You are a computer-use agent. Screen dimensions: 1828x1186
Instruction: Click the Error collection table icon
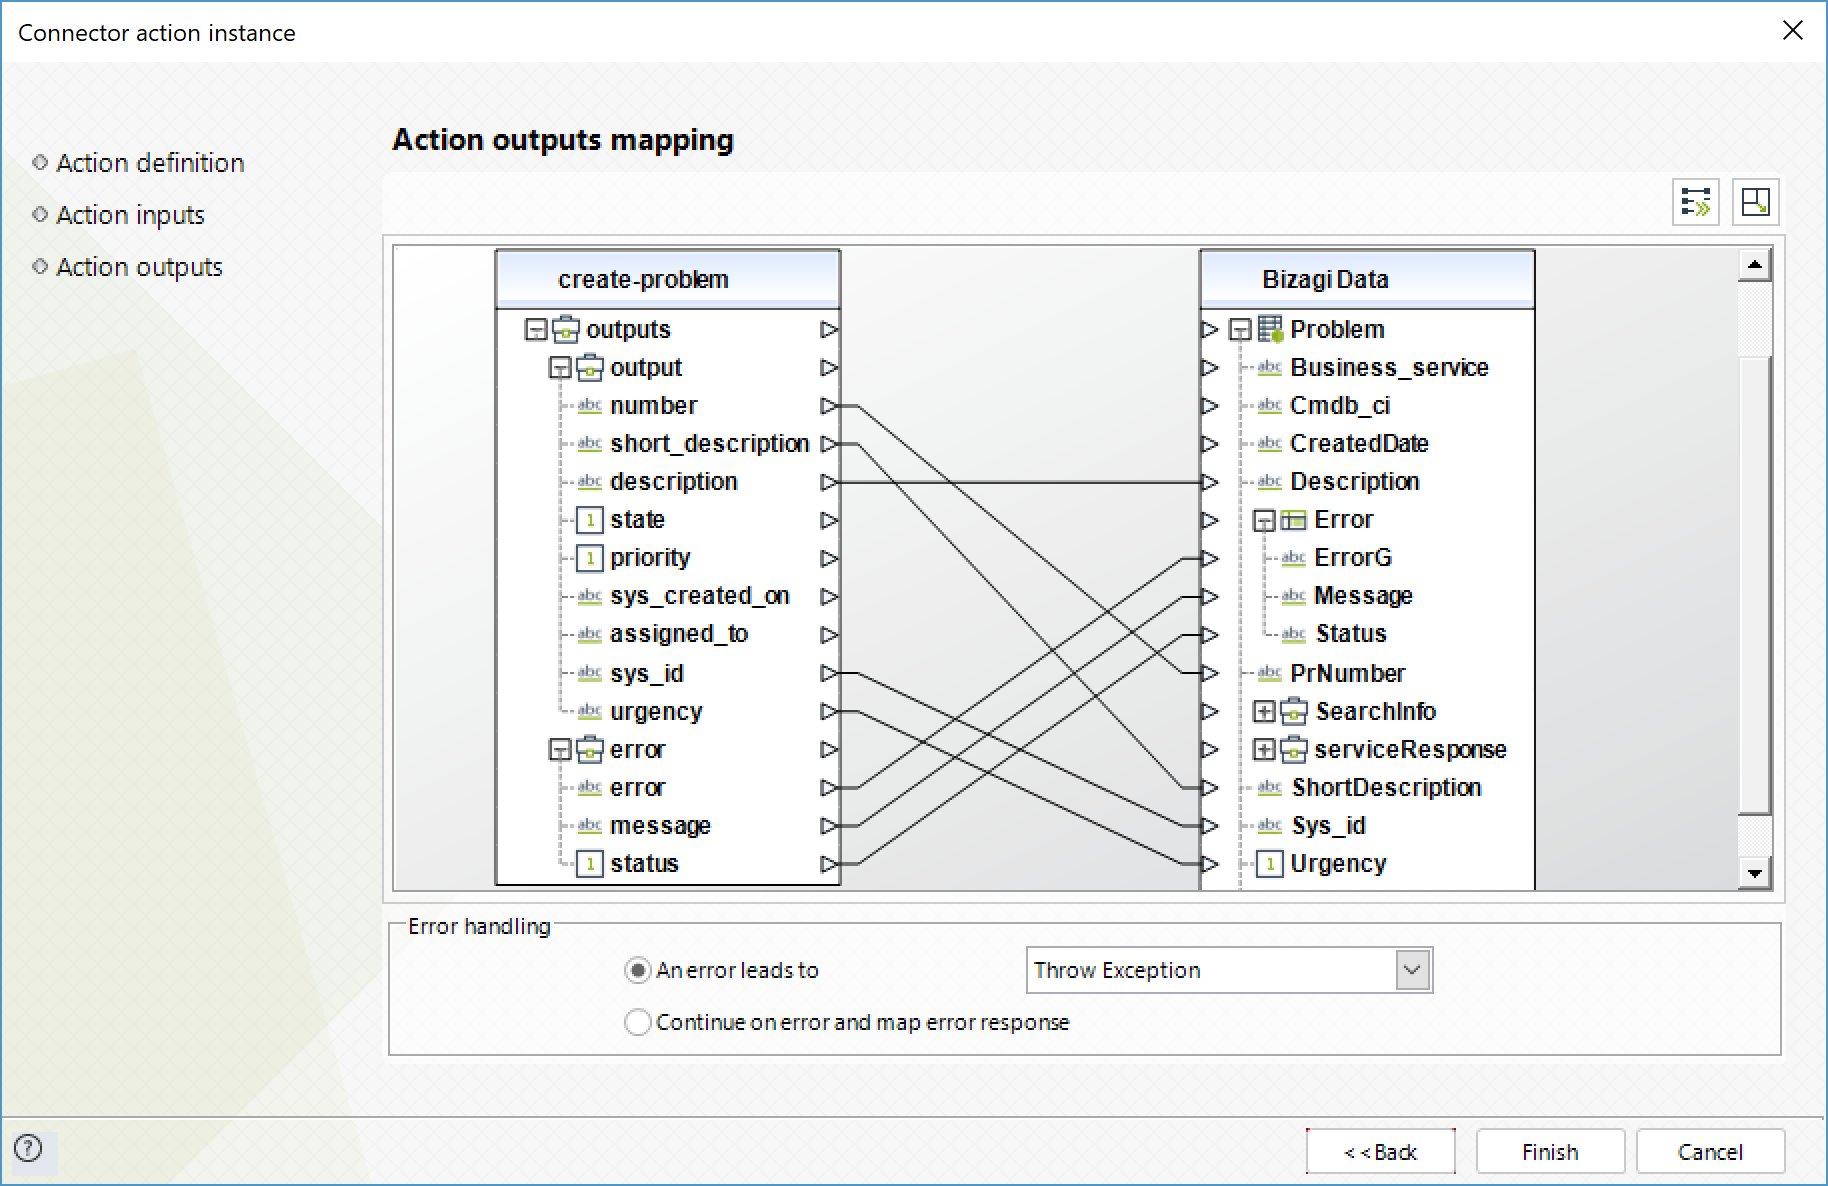(1293, 520)
